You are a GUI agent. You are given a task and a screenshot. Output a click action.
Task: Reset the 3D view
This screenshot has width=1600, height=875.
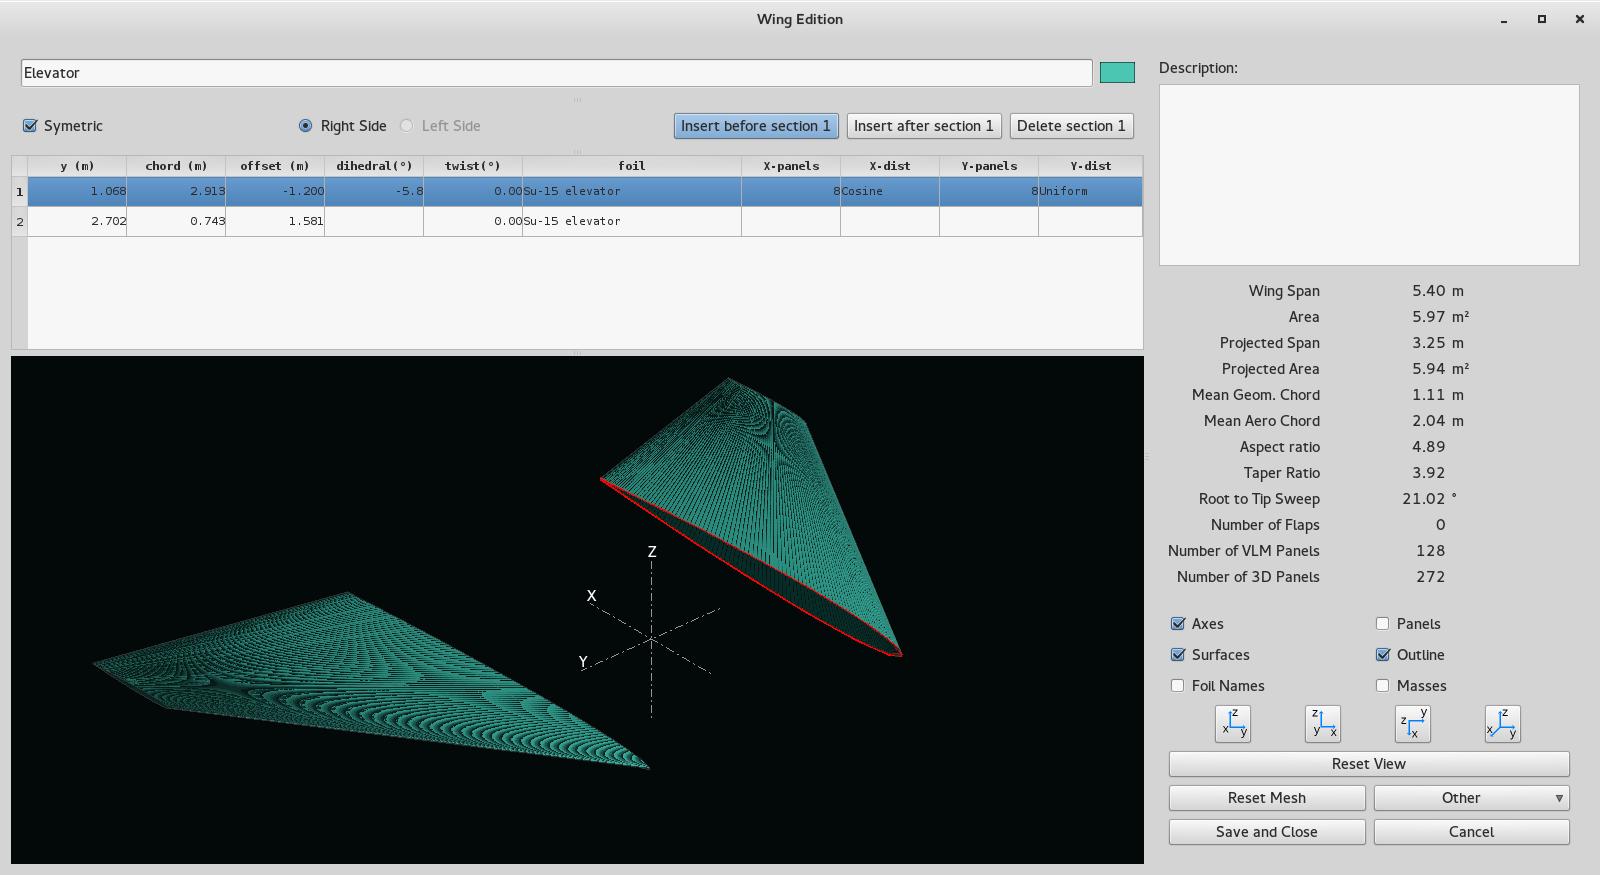pyautogui.click(x=1369, y=764)
